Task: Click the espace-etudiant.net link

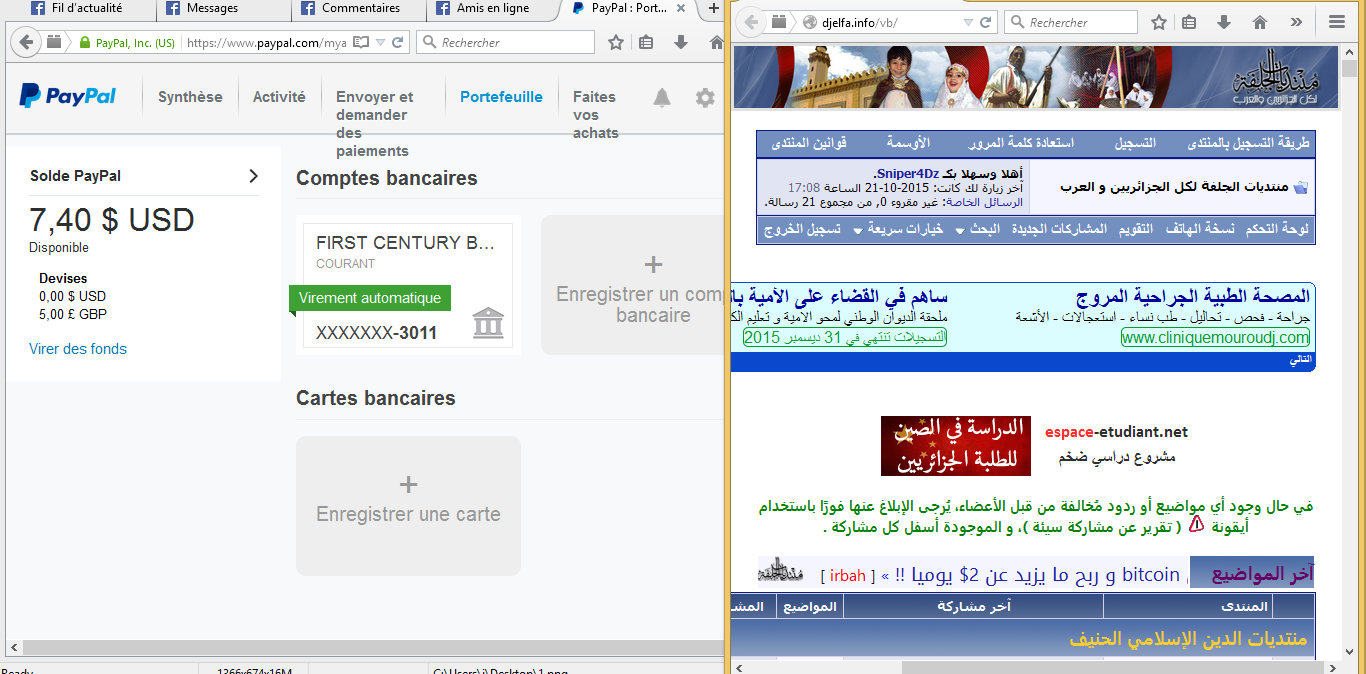Action: pyautogui.click(x=1117, y=432)
